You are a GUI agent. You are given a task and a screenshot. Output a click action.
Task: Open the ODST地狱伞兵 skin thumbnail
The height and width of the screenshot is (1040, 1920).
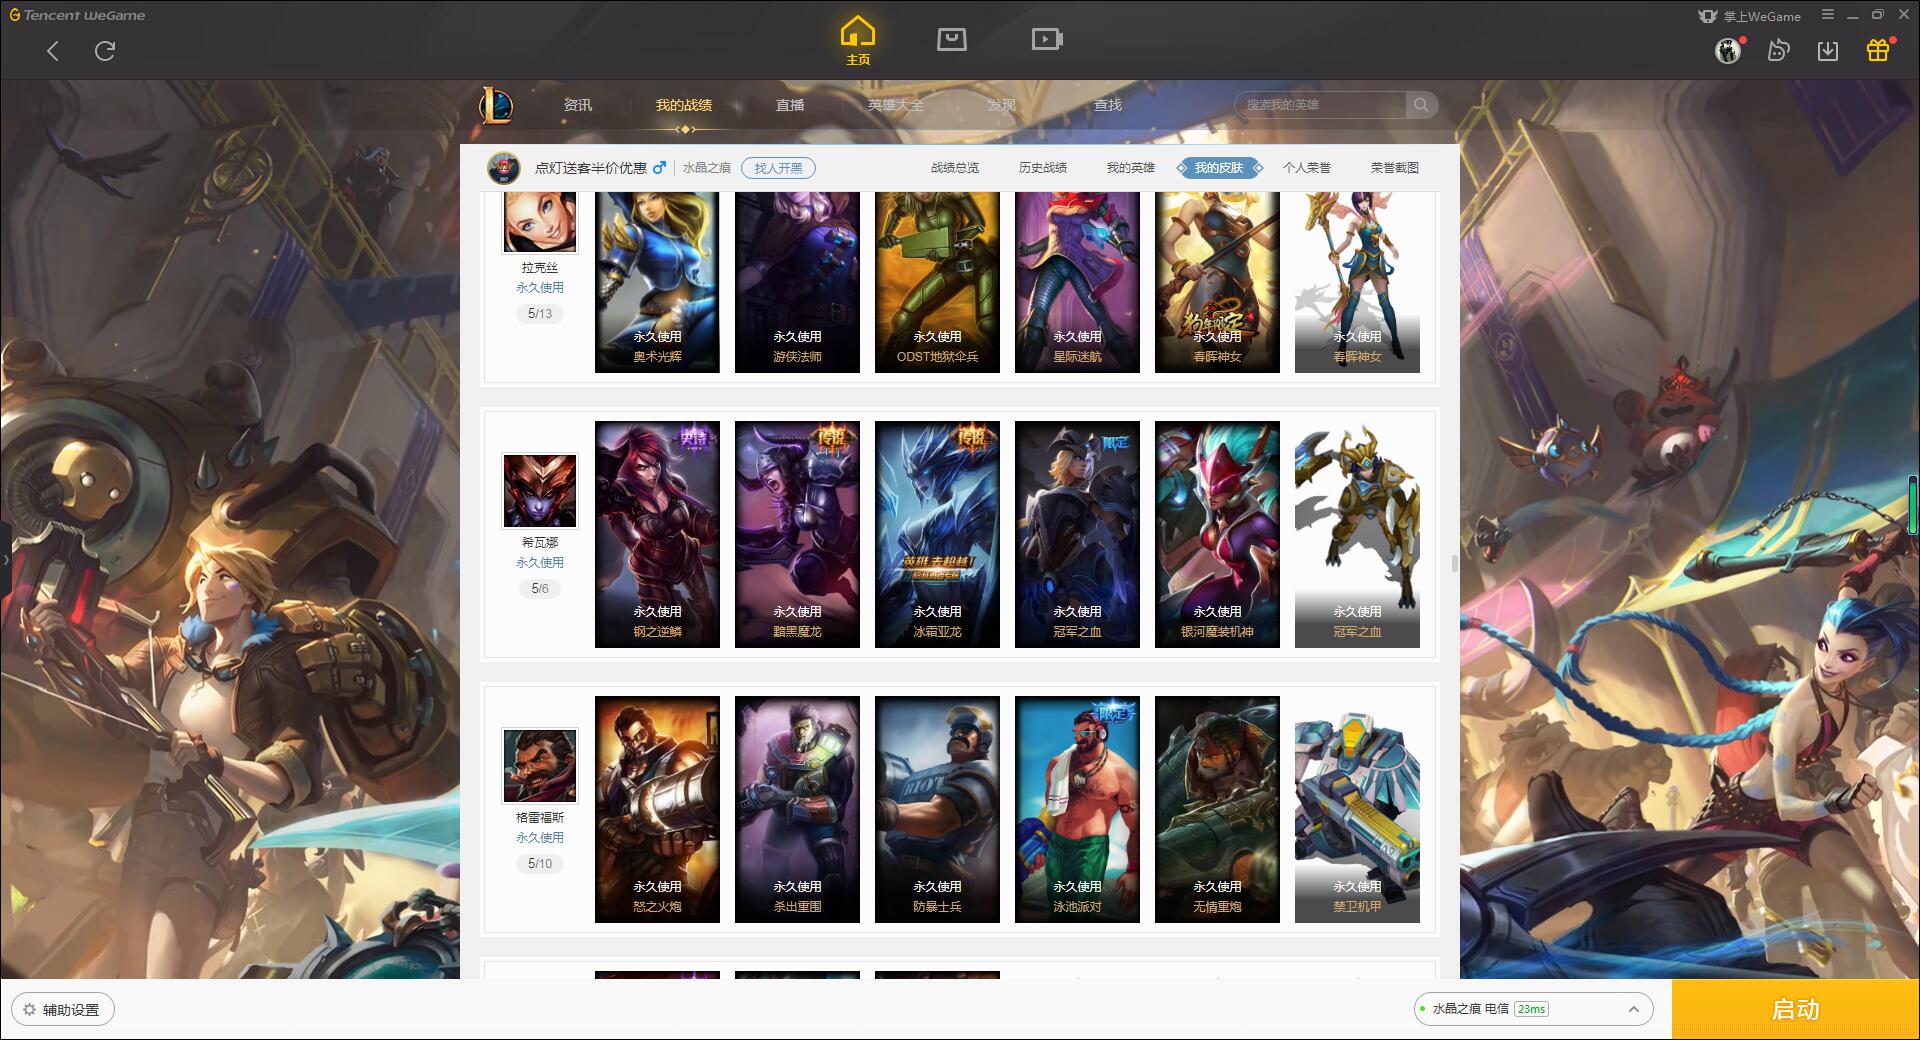[937, 282]
